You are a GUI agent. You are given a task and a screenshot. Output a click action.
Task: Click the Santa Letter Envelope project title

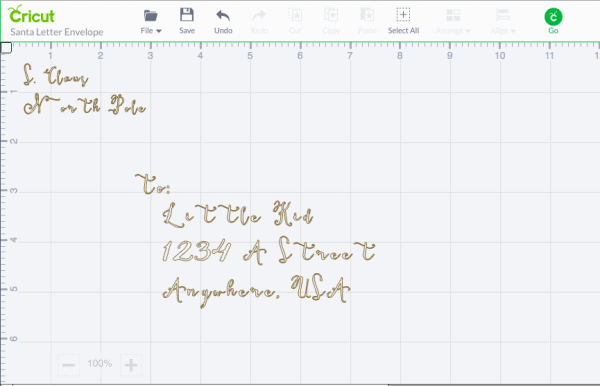[57, 32]
